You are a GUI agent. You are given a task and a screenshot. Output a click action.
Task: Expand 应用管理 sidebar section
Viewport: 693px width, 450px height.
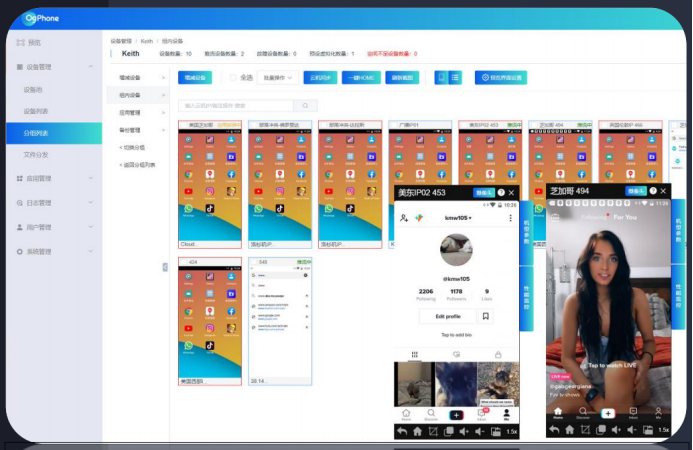tap(91, 178)
